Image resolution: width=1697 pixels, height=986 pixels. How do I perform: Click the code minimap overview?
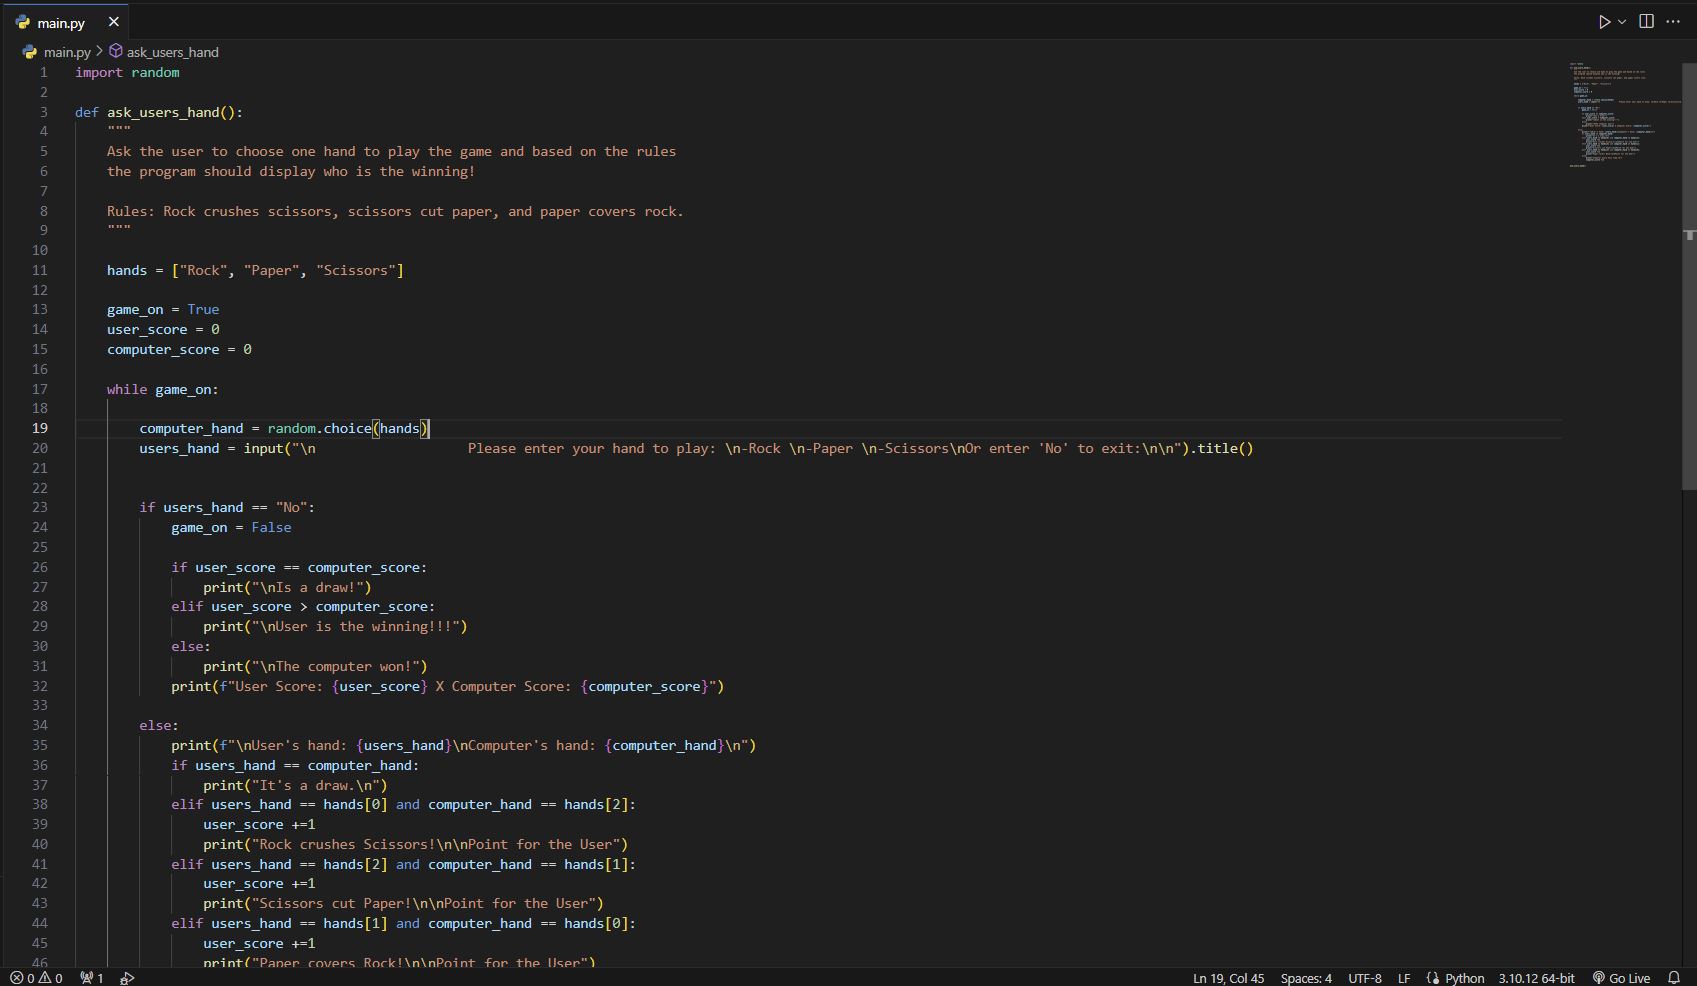[1624, 115]
